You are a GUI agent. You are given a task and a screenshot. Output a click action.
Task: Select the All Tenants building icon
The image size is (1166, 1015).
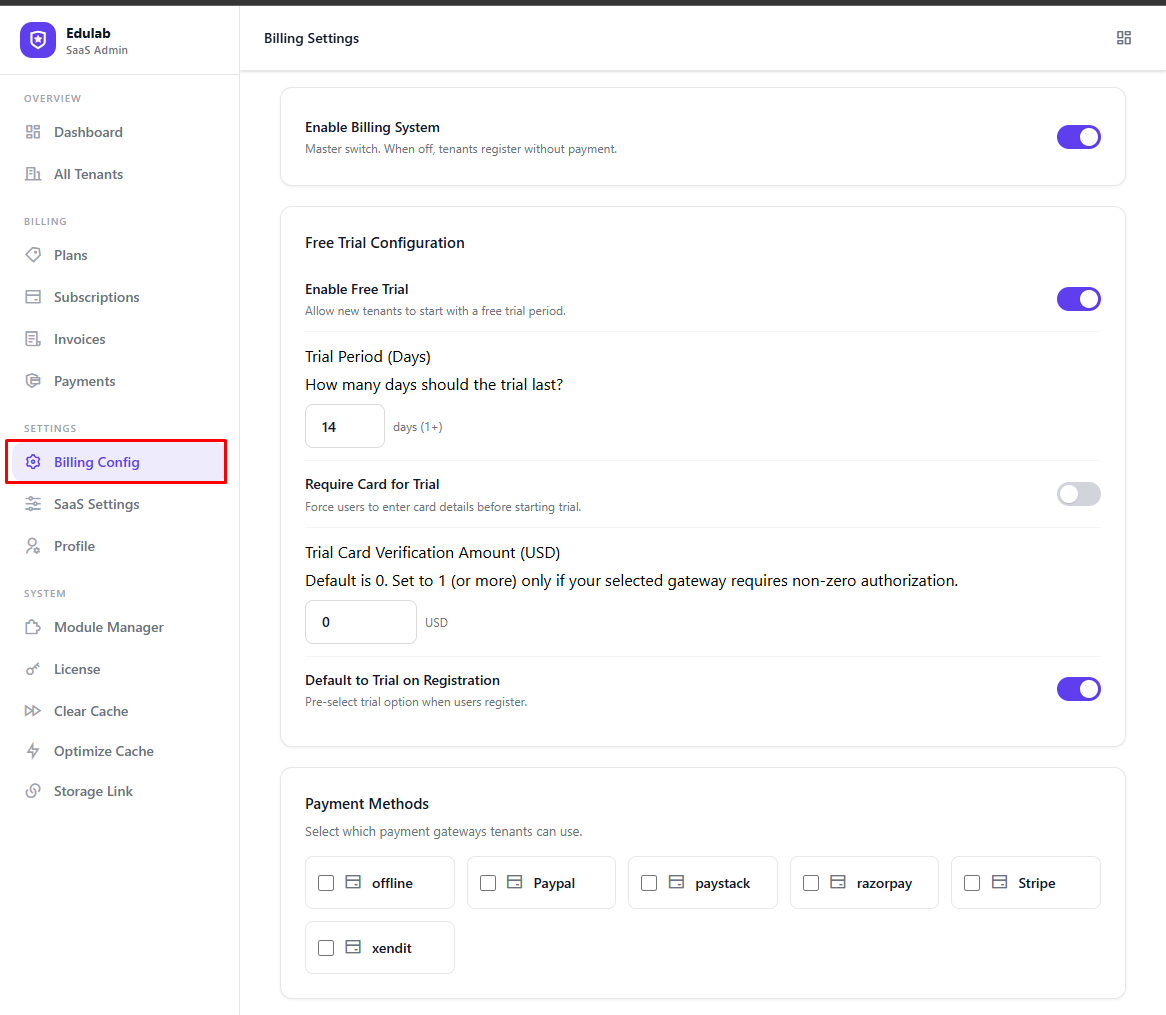pos(31,174)
